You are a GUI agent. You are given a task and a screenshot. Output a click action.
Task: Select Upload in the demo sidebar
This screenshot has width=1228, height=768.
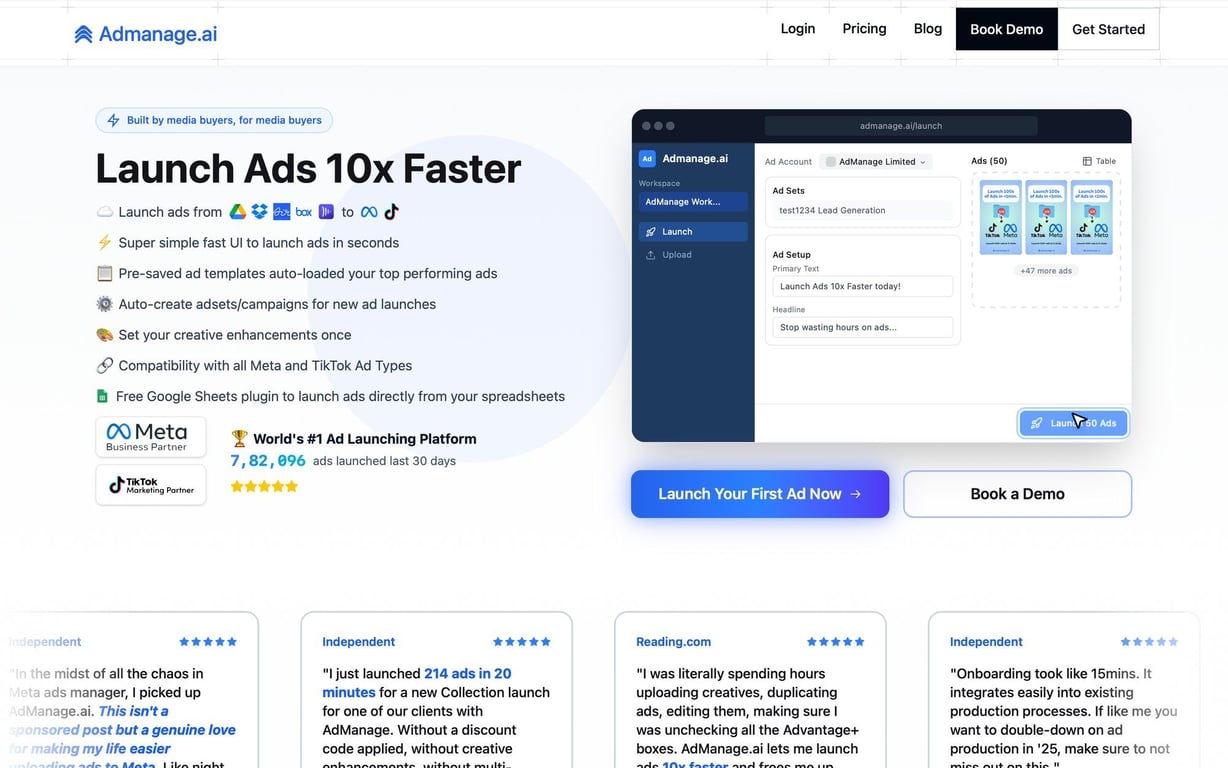coord(693,255)
